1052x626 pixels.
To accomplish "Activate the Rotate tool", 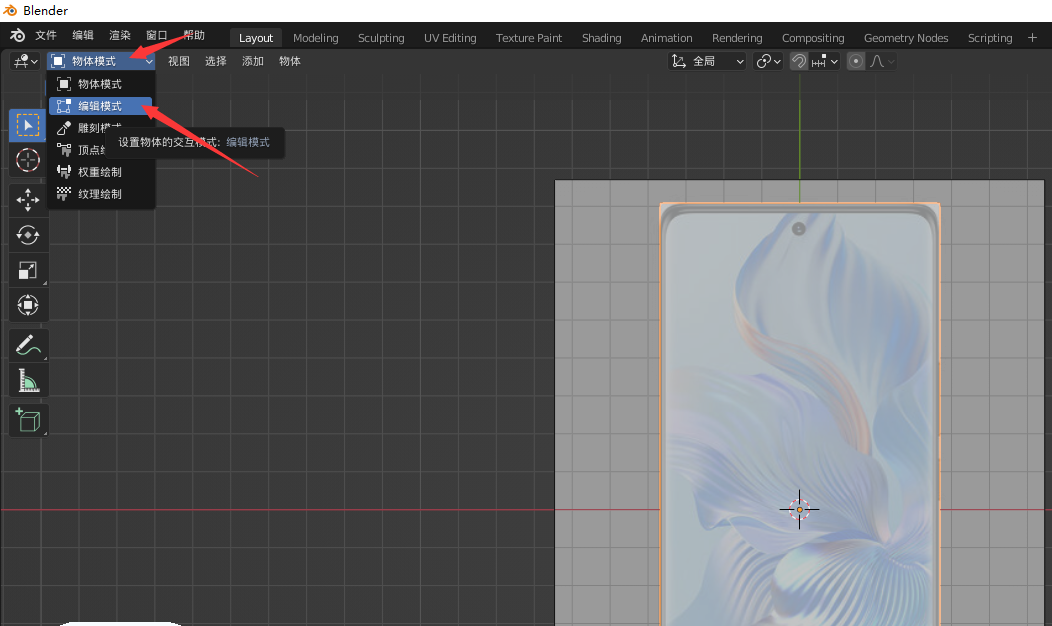I will [28, 235].
